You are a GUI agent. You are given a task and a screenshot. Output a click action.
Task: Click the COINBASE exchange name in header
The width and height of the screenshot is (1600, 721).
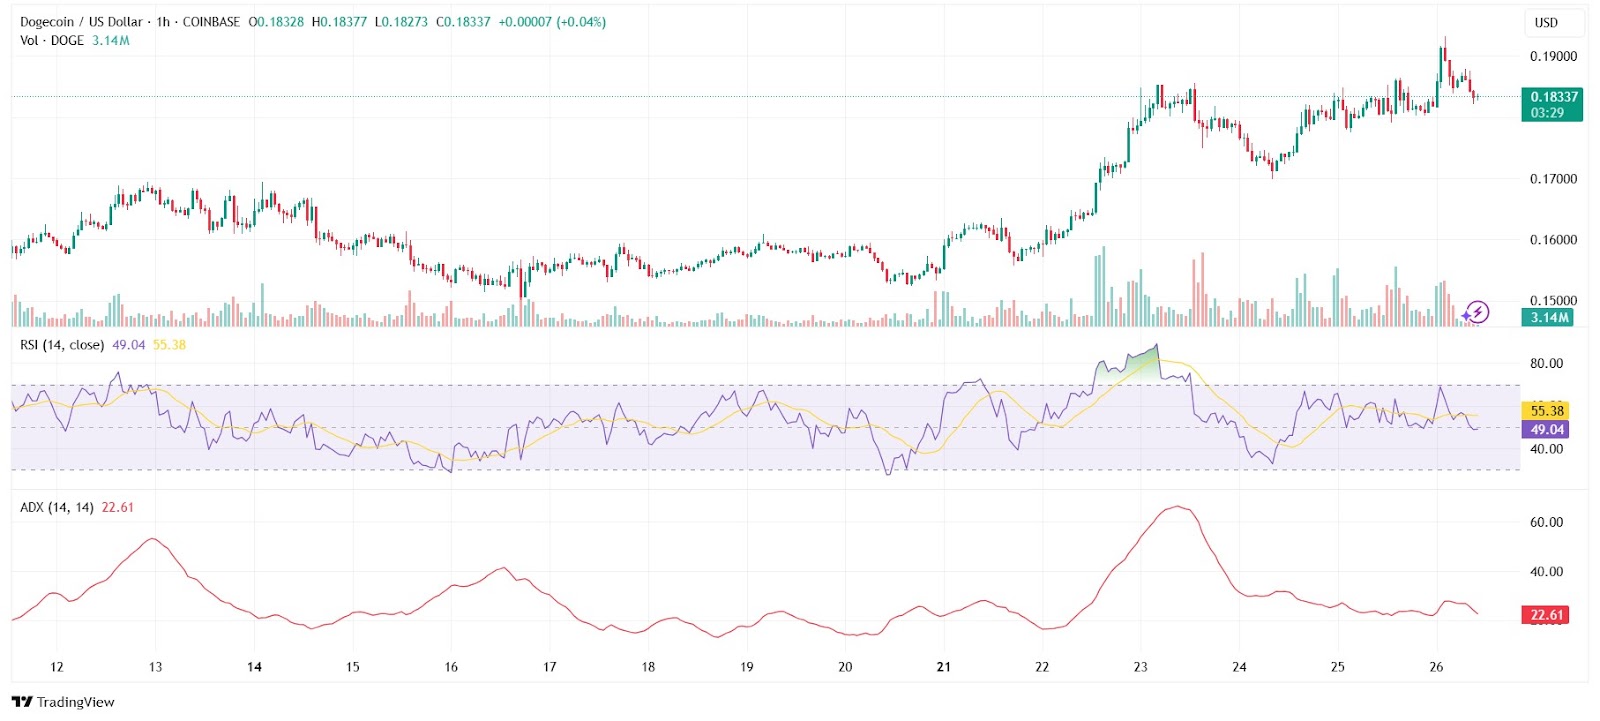(x=211, y=22)
